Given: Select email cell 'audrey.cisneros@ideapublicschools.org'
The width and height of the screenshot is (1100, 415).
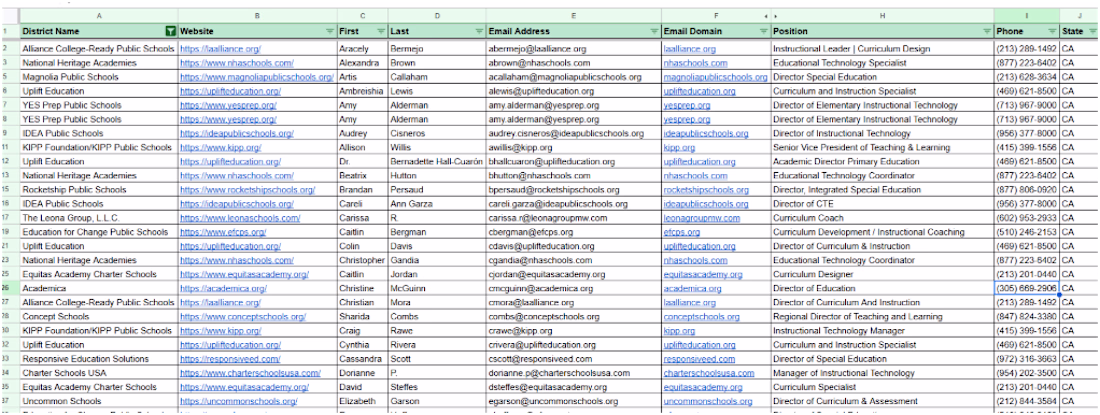Looking at the screenshot, I should 574,133.
